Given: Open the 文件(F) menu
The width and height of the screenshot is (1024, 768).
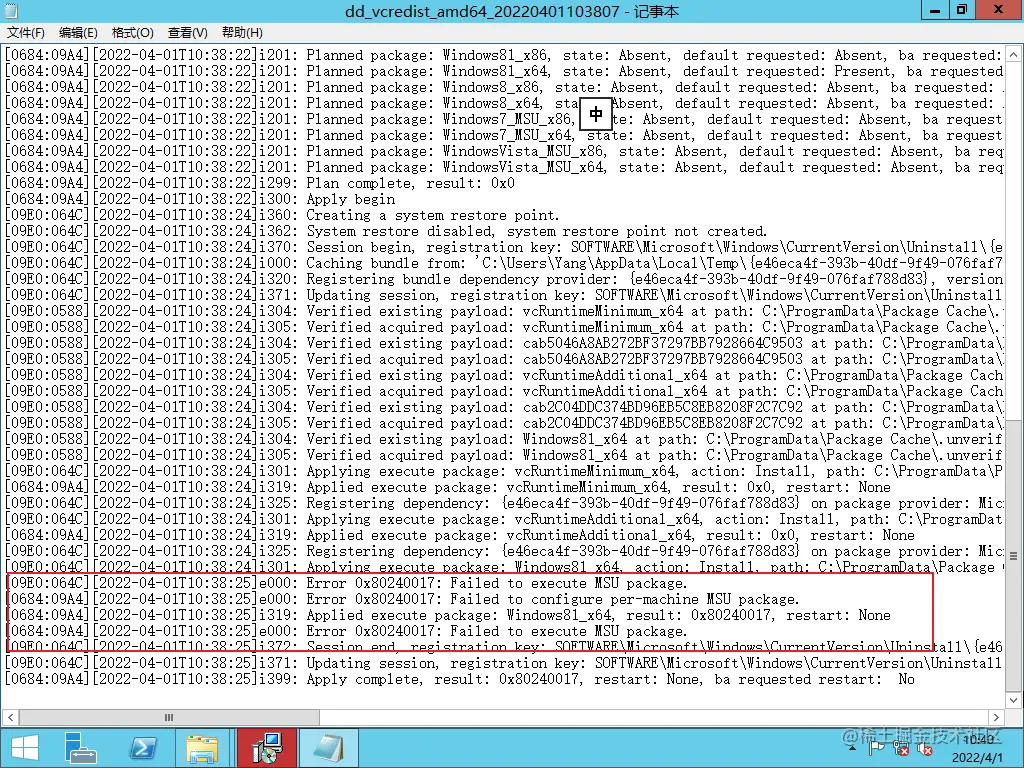Looking at the screenshot, I should (25, 33).
